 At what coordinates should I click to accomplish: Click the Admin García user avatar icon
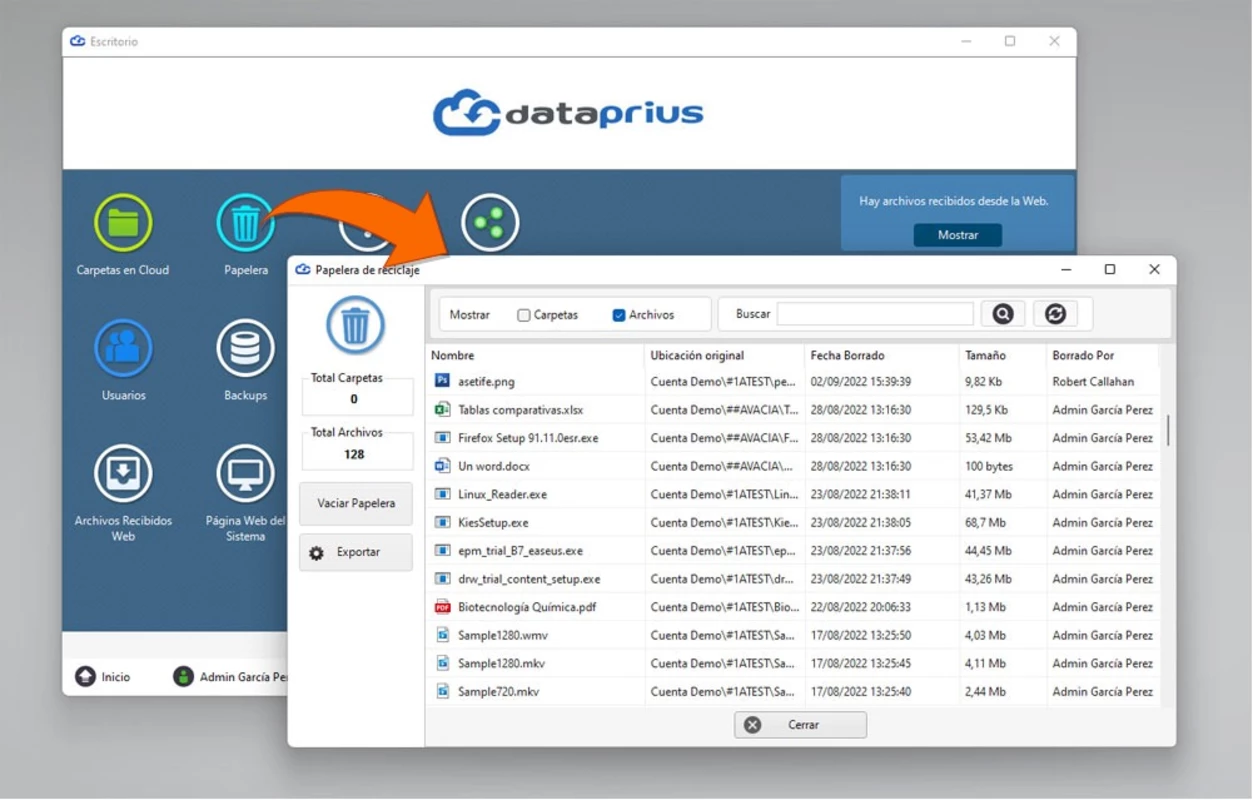pos(183,677)
